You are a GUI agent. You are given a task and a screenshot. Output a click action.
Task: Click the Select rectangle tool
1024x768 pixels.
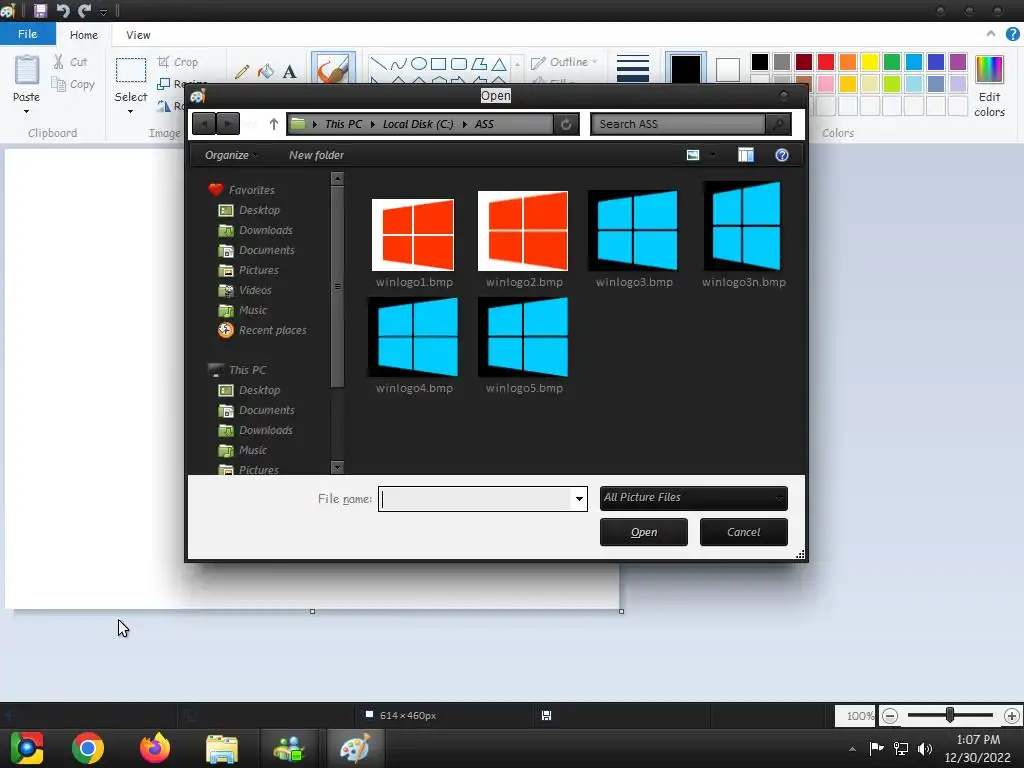pos(131,70)
